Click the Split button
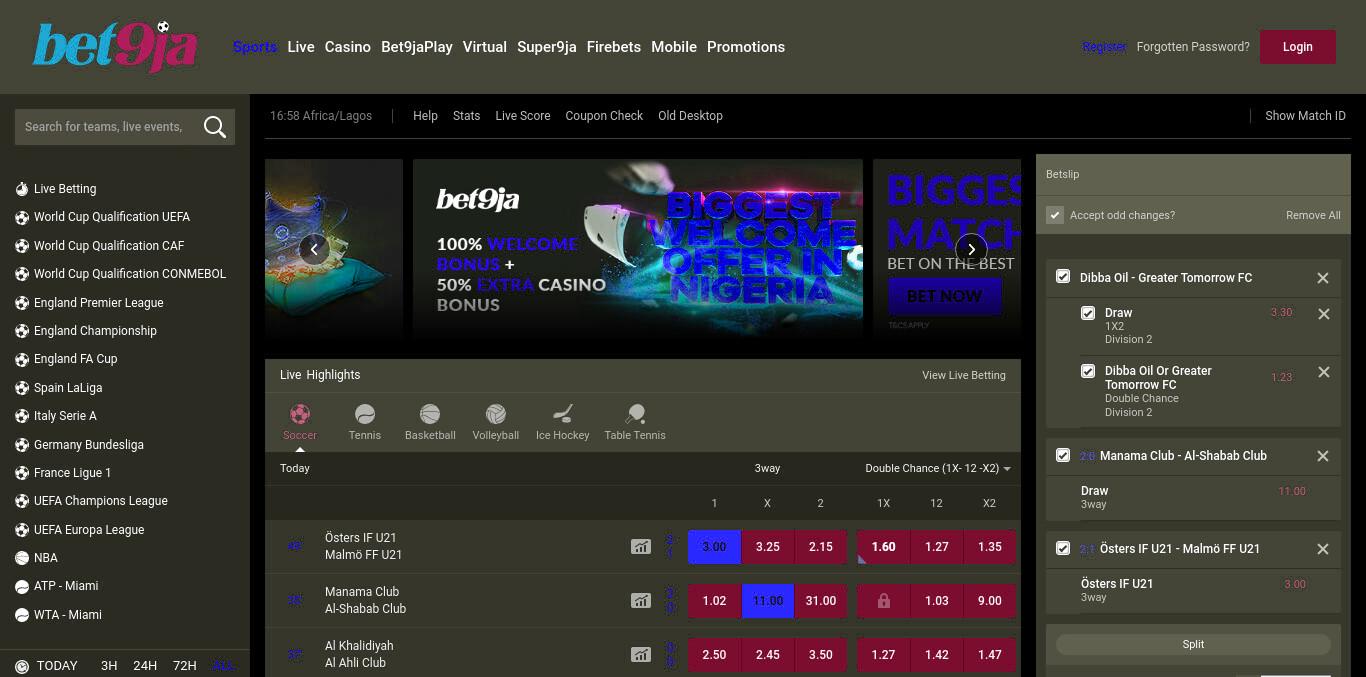Image resolution: width=1366 pixels, height=677 pixels. (1193, 645)
